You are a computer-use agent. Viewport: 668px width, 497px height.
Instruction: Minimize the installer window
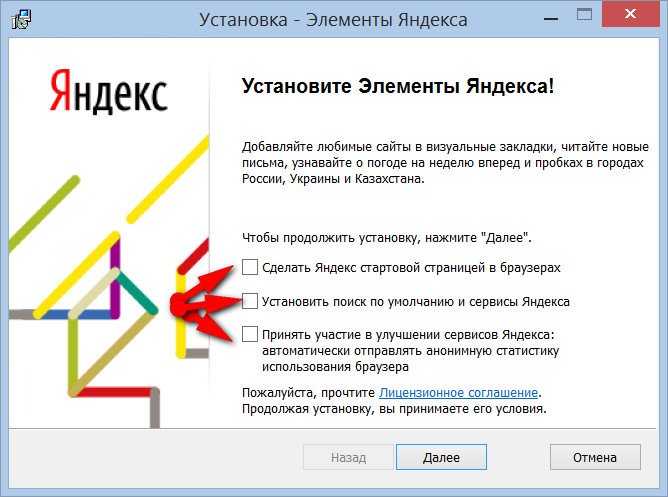point(551,19)
